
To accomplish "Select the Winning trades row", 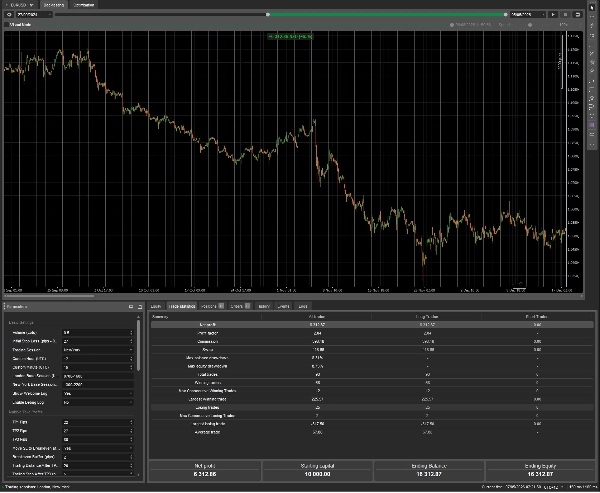I will coord(372,383).
